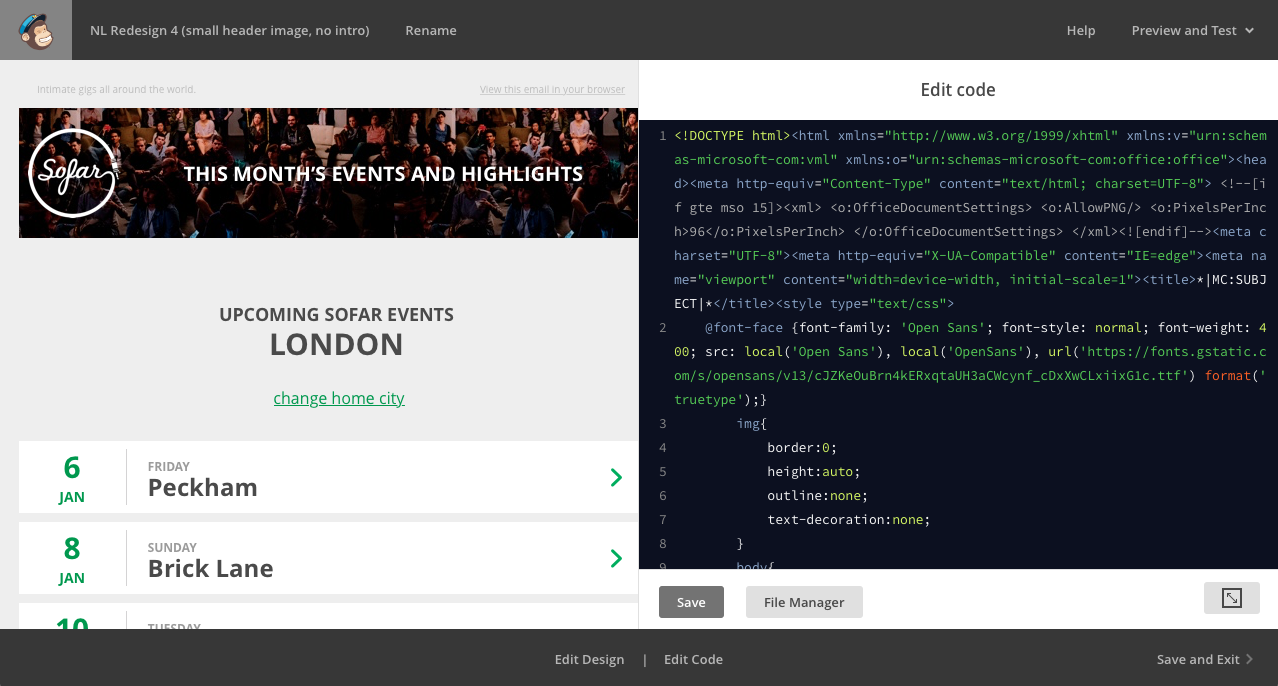Click the green arrow on Peckham row
This screenshot has height=686, width=1278.
(x=616, y=478)
